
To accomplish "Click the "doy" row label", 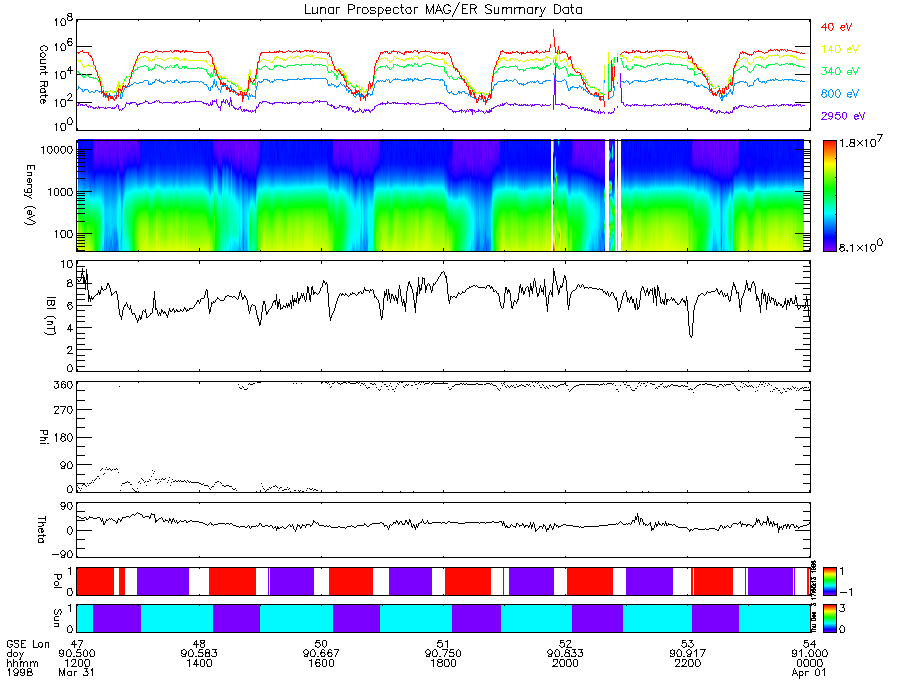I will (15, 654).
